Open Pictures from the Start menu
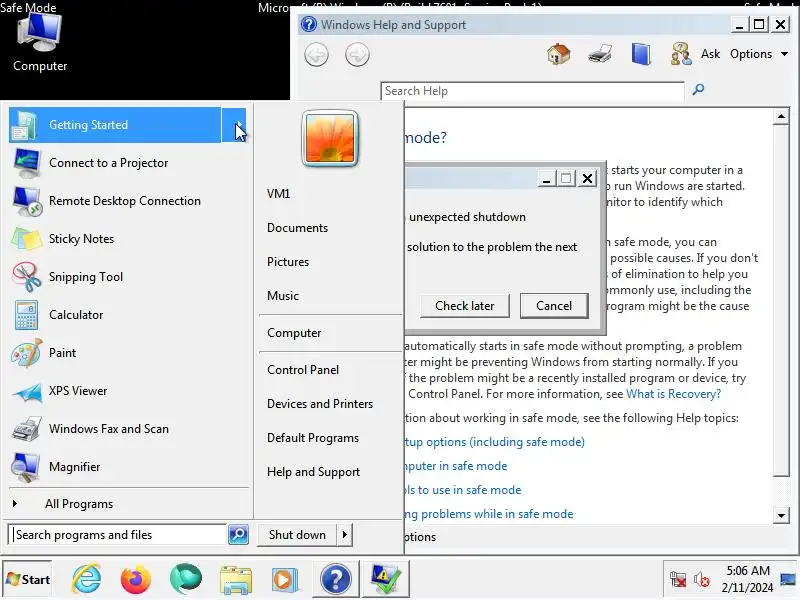This screenshot has height=600, width=800. click(x=288, y=262)
